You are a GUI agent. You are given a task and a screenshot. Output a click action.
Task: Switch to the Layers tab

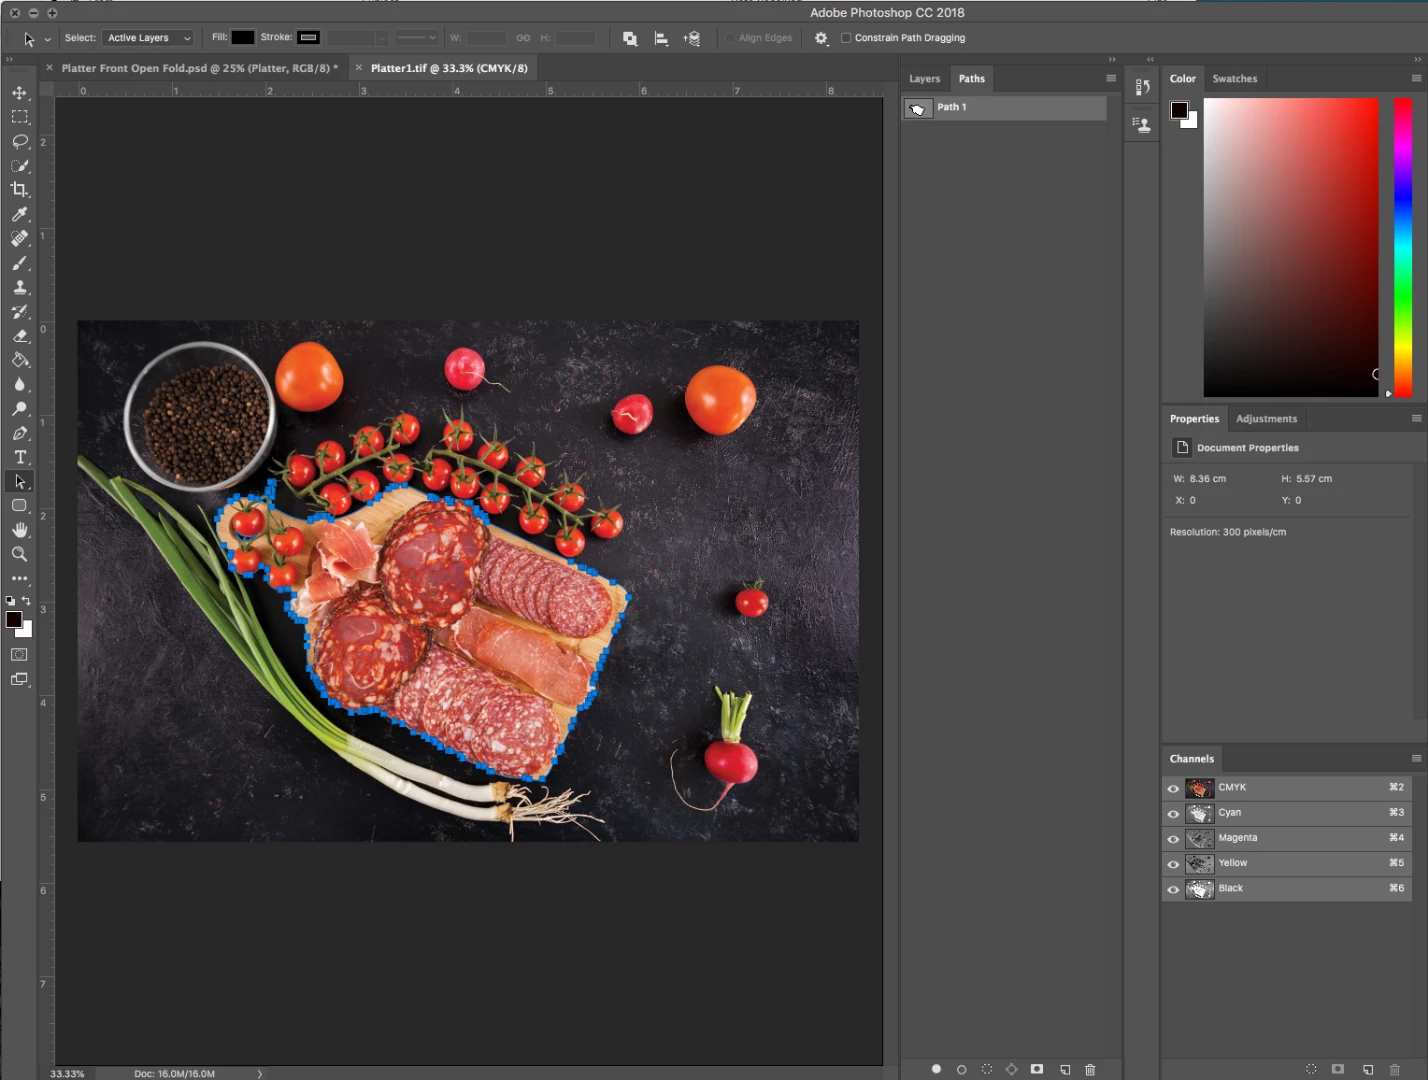coord(924,78)
